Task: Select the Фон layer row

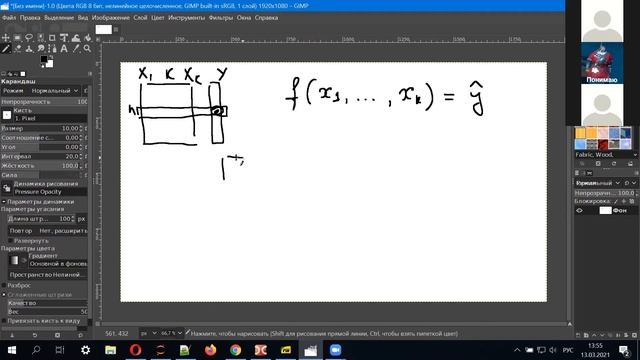Action: pos(606,211)
